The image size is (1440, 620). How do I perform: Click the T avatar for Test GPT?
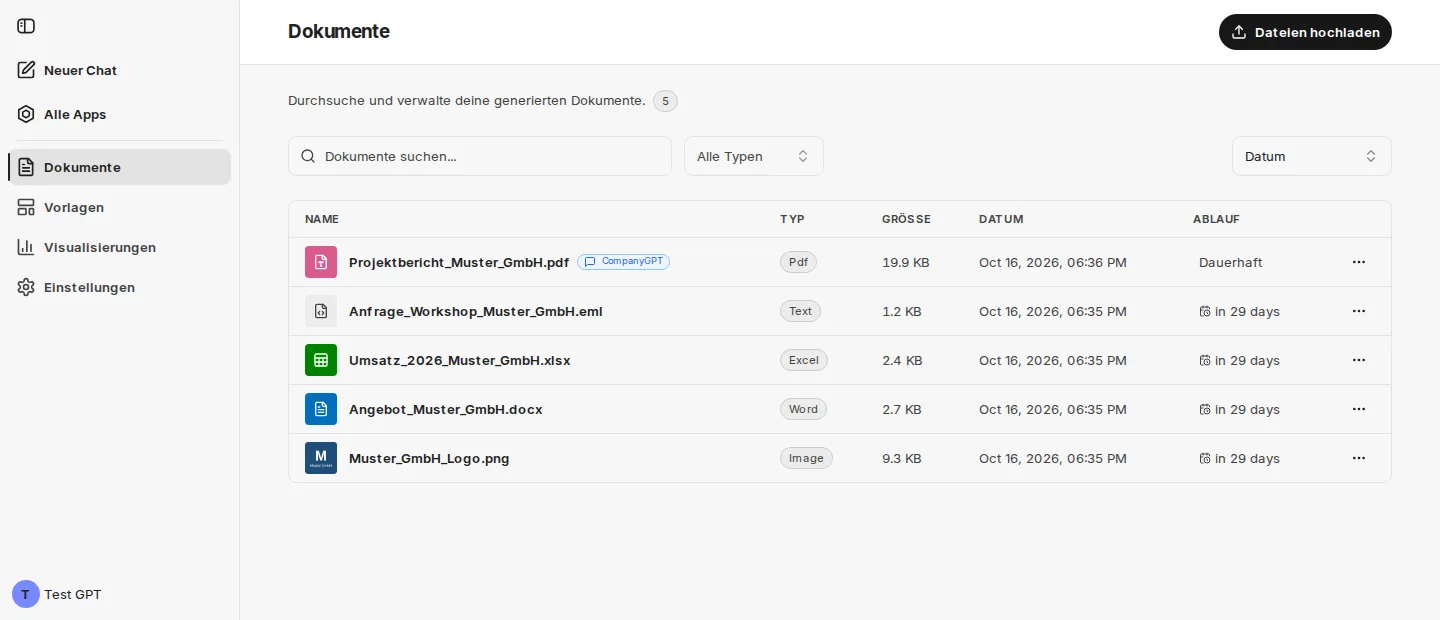click(26, 594)
